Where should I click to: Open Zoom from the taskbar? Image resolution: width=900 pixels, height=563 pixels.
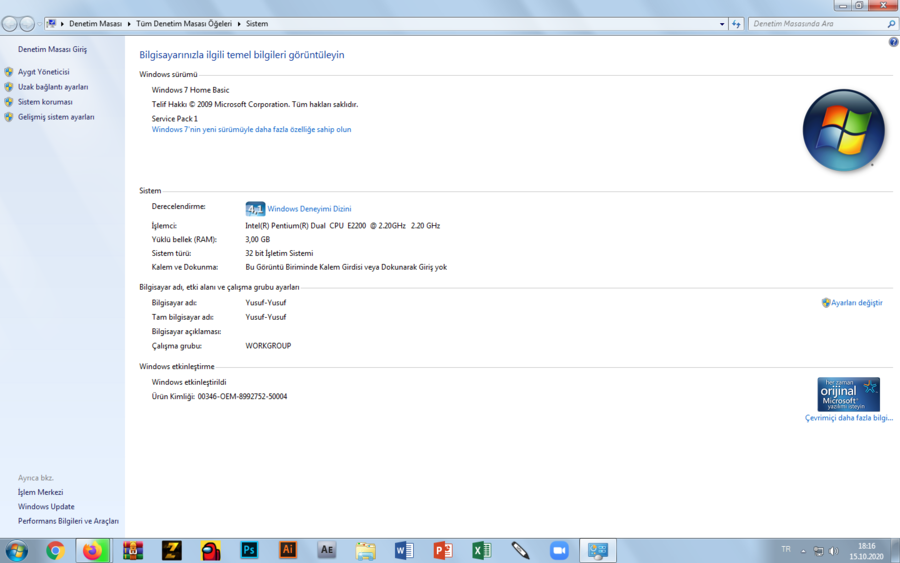click(559, 551)
